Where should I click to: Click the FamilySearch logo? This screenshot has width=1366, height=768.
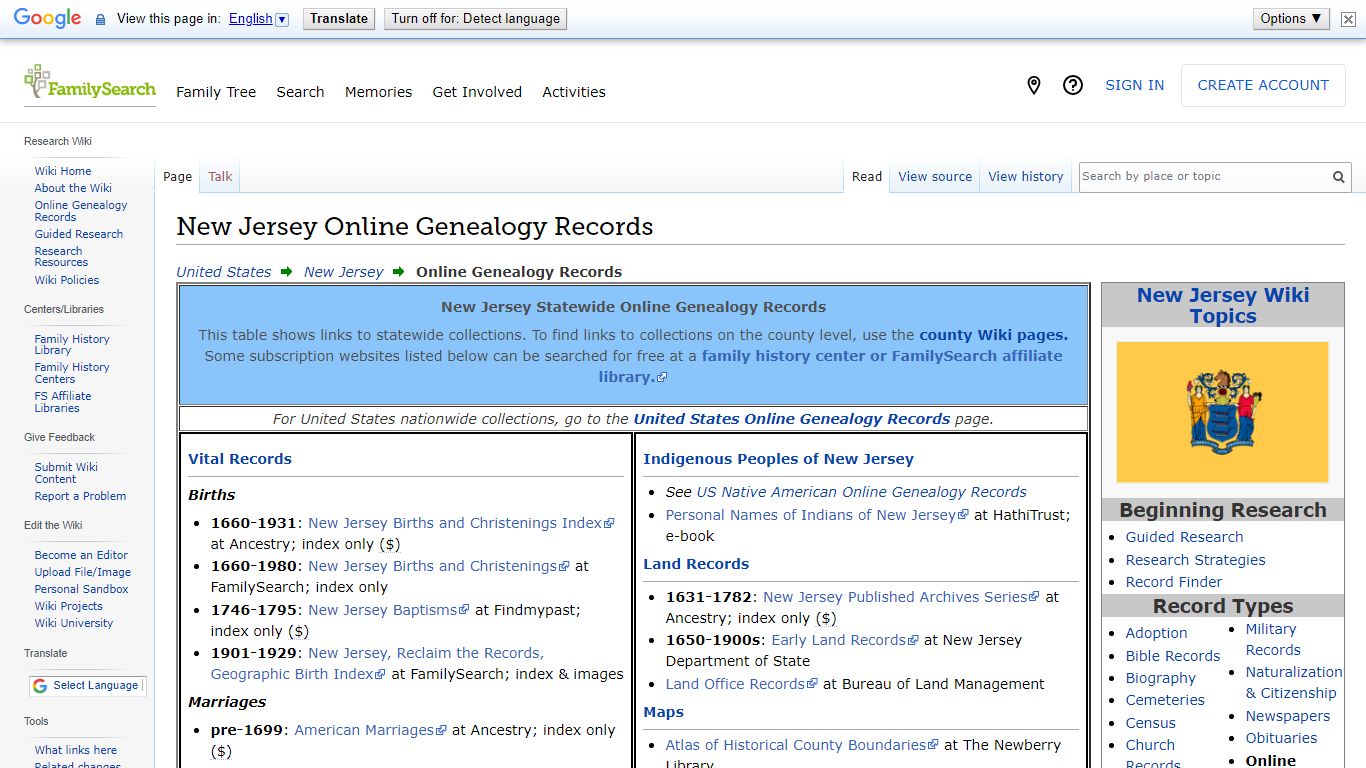90,84
